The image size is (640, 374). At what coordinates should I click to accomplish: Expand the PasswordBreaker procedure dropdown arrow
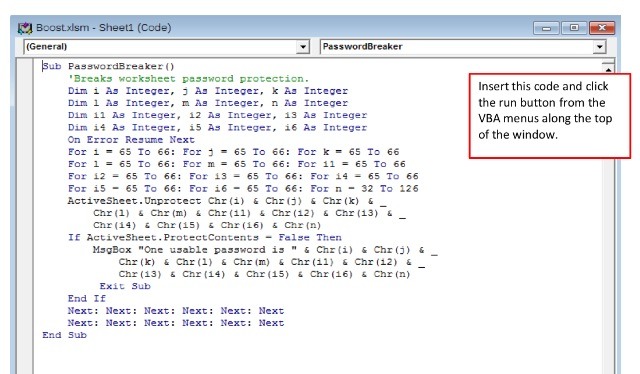tap(599, 47)
